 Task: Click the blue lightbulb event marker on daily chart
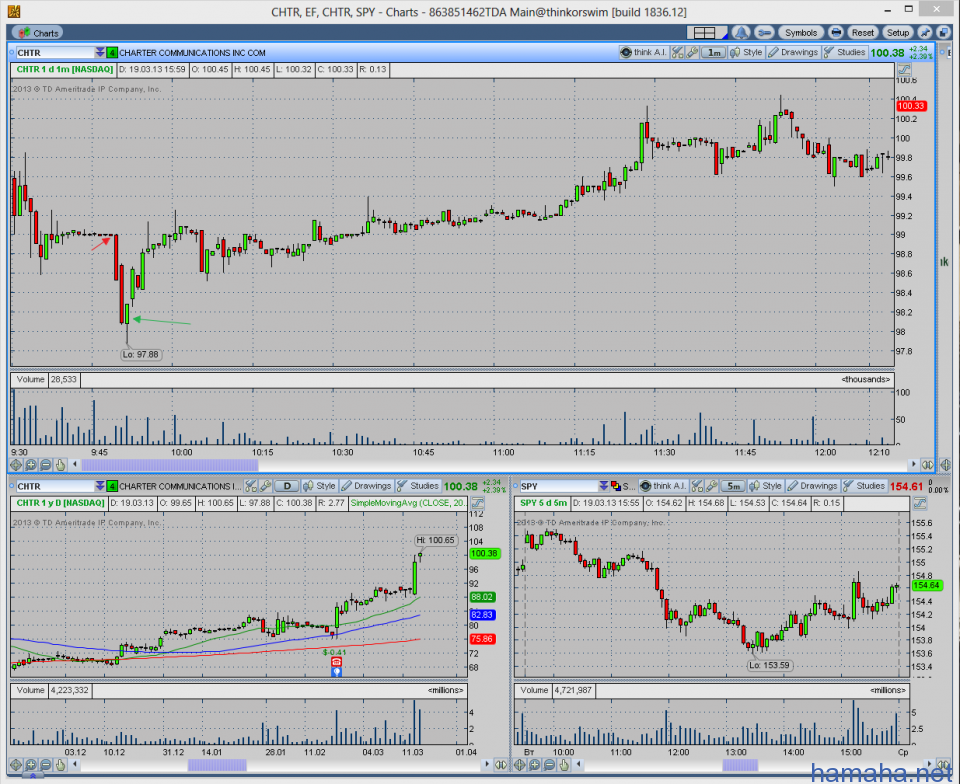[336, 672]
